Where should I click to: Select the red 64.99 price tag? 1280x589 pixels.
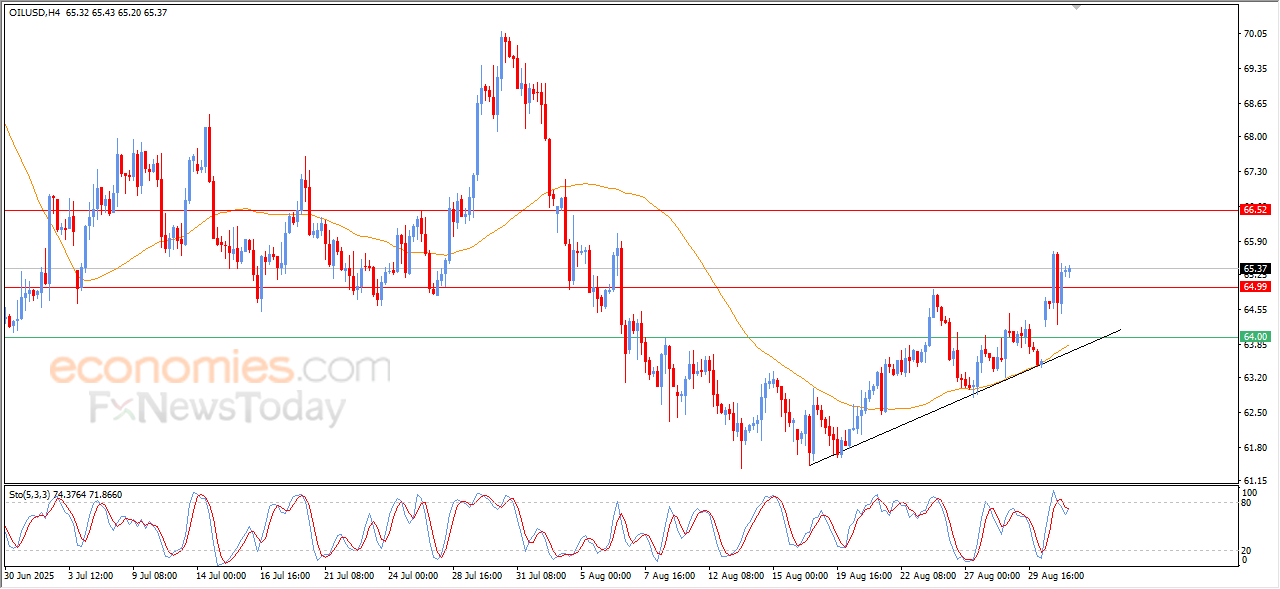[x=1255, y=287]
